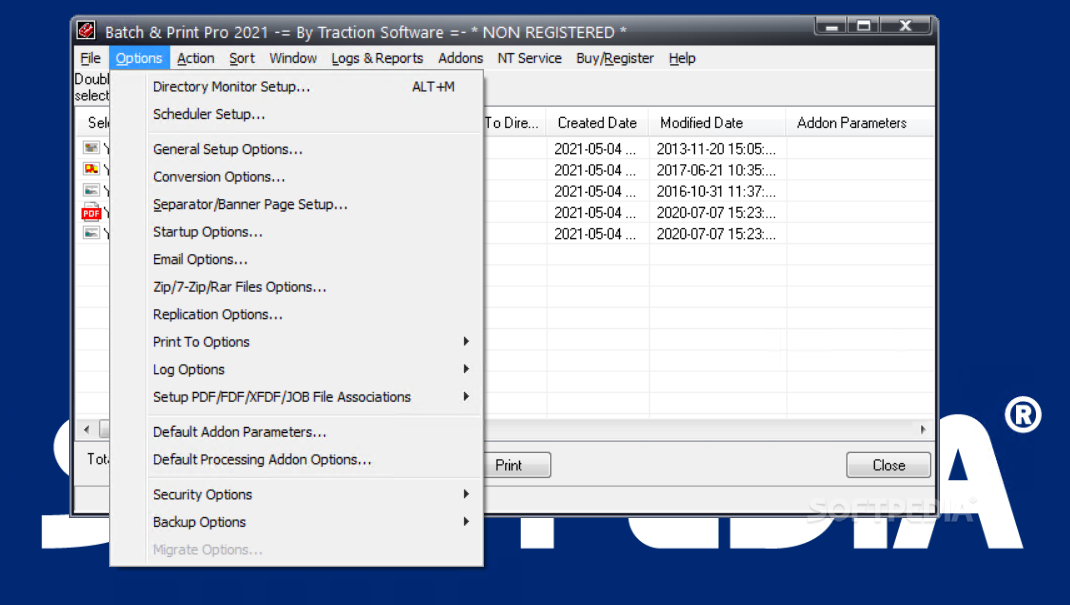This screenshot has height=605, width=1070.
Task: Minimize the Batch & Print Pro window
Action: tap(831, 26)
